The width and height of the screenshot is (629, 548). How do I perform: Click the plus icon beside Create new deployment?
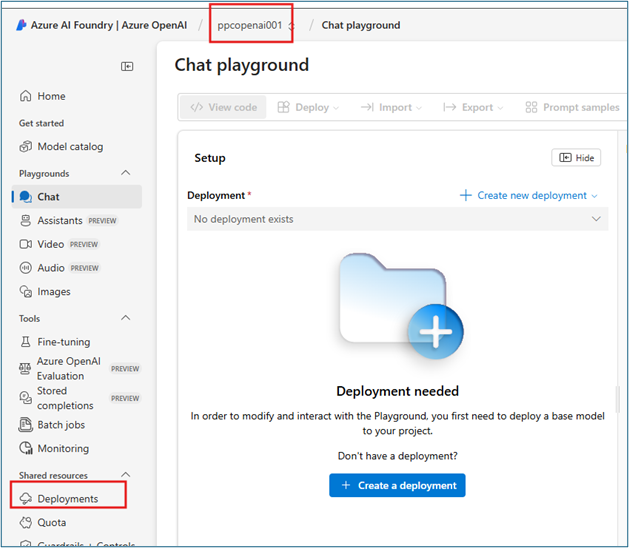click(465, 195)
